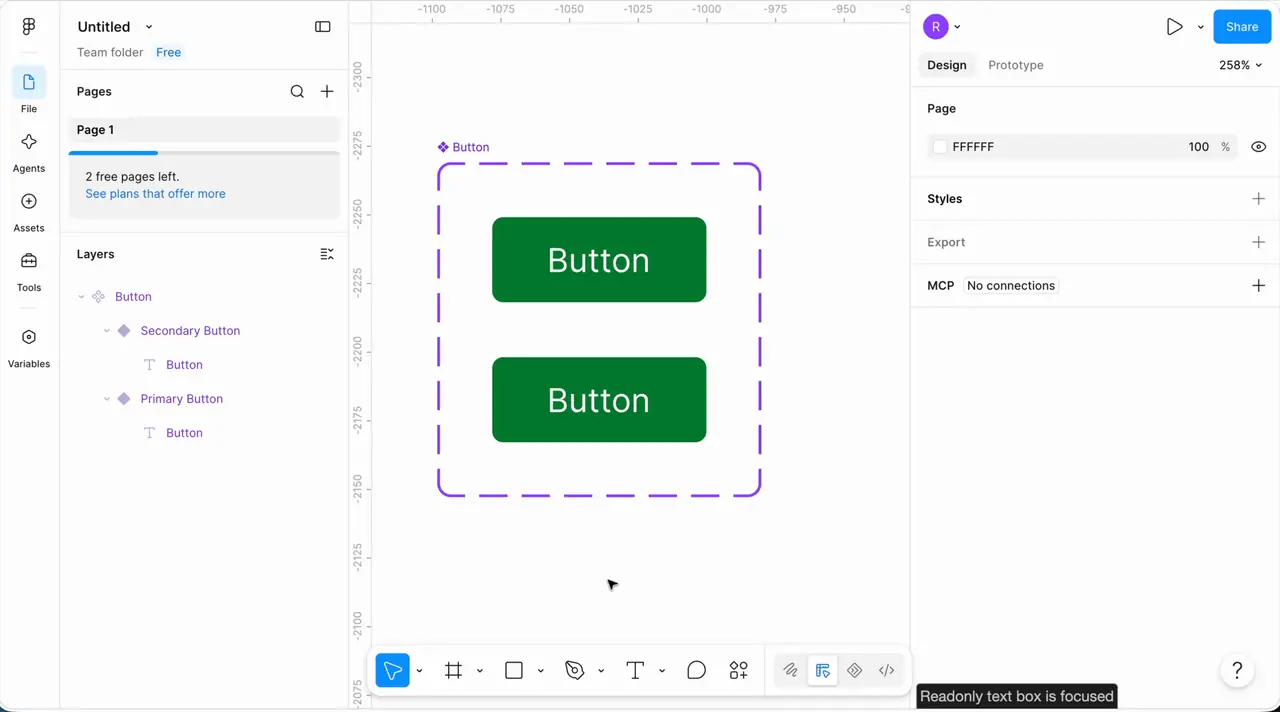Screen dimensions: 1280x712
Task: Click the Layers panel options icon
Action: tap(327, 254)
